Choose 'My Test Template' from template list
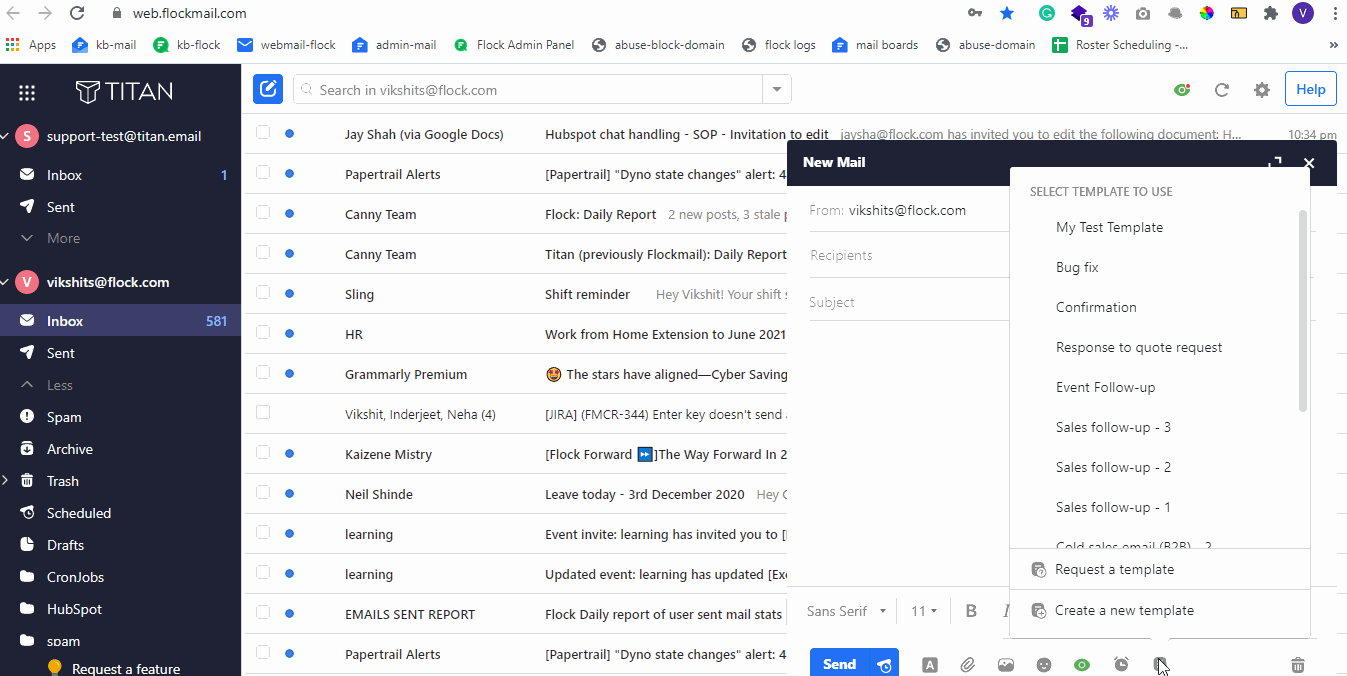1347x676 pixels. 1110,227
